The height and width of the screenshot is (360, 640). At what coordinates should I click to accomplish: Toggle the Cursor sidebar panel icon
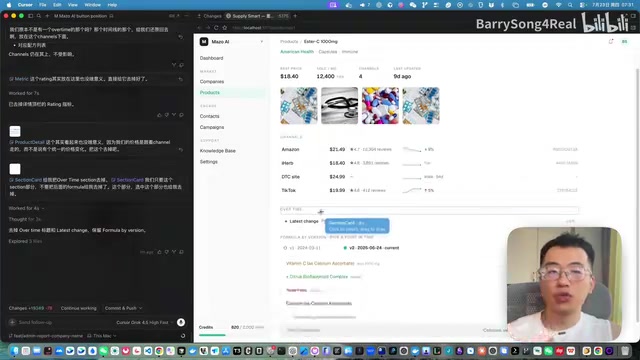[31, 16]
